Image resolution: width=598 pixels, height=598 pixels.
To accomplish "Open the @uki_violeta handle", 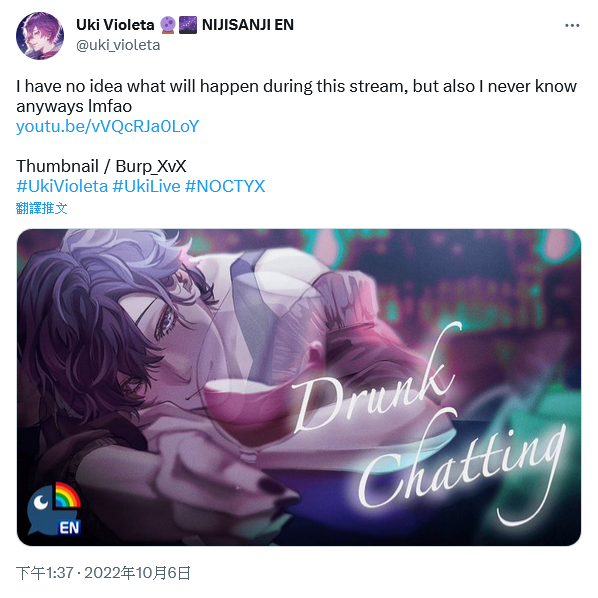I will (x=118, y=45).
